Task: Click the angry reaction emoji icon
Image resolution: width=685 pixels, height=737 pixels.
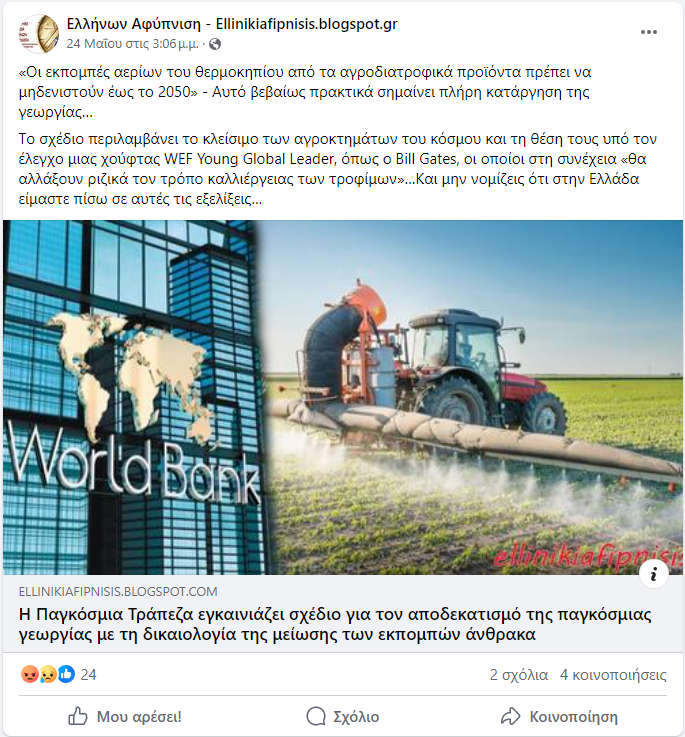Action: point(30,674)
